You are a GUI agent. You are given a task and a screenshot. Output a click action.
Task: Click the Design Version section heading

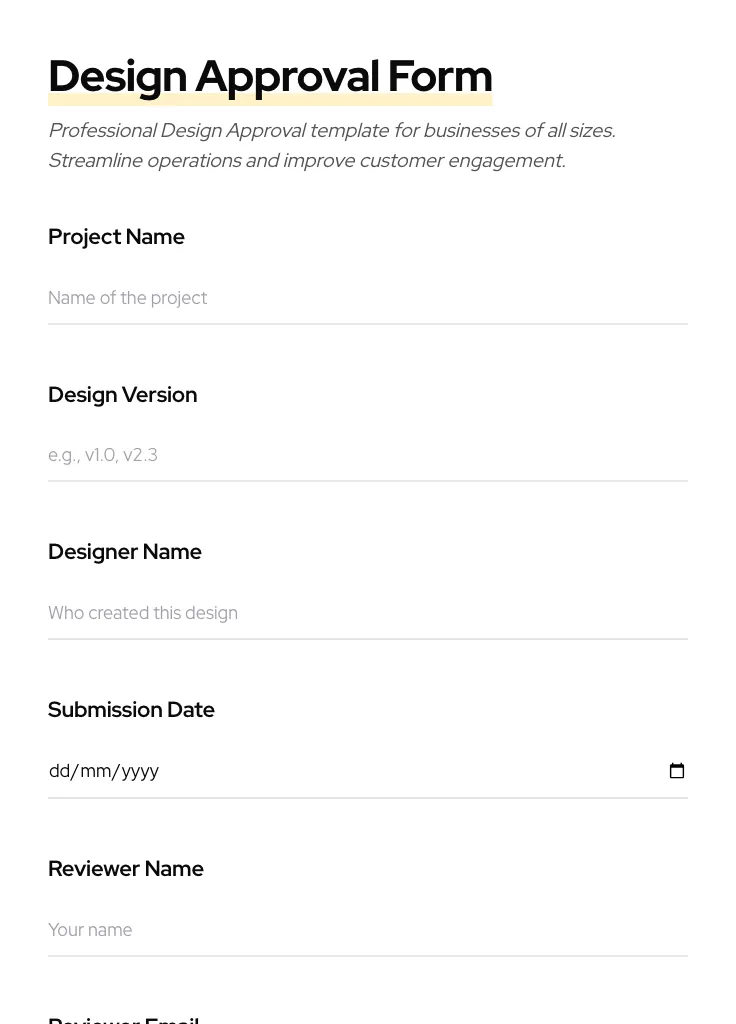122,395
